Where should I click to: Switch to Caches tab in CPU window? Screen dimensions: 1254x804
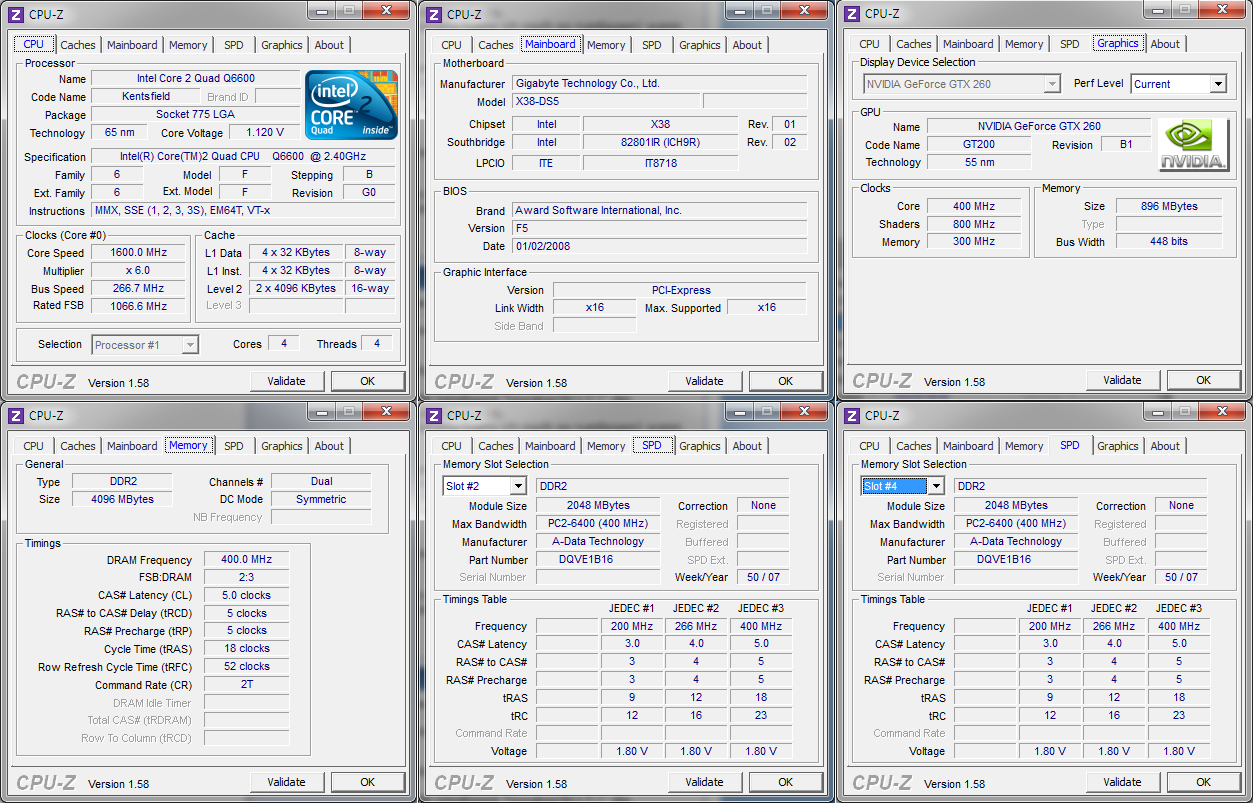point(78,45)
